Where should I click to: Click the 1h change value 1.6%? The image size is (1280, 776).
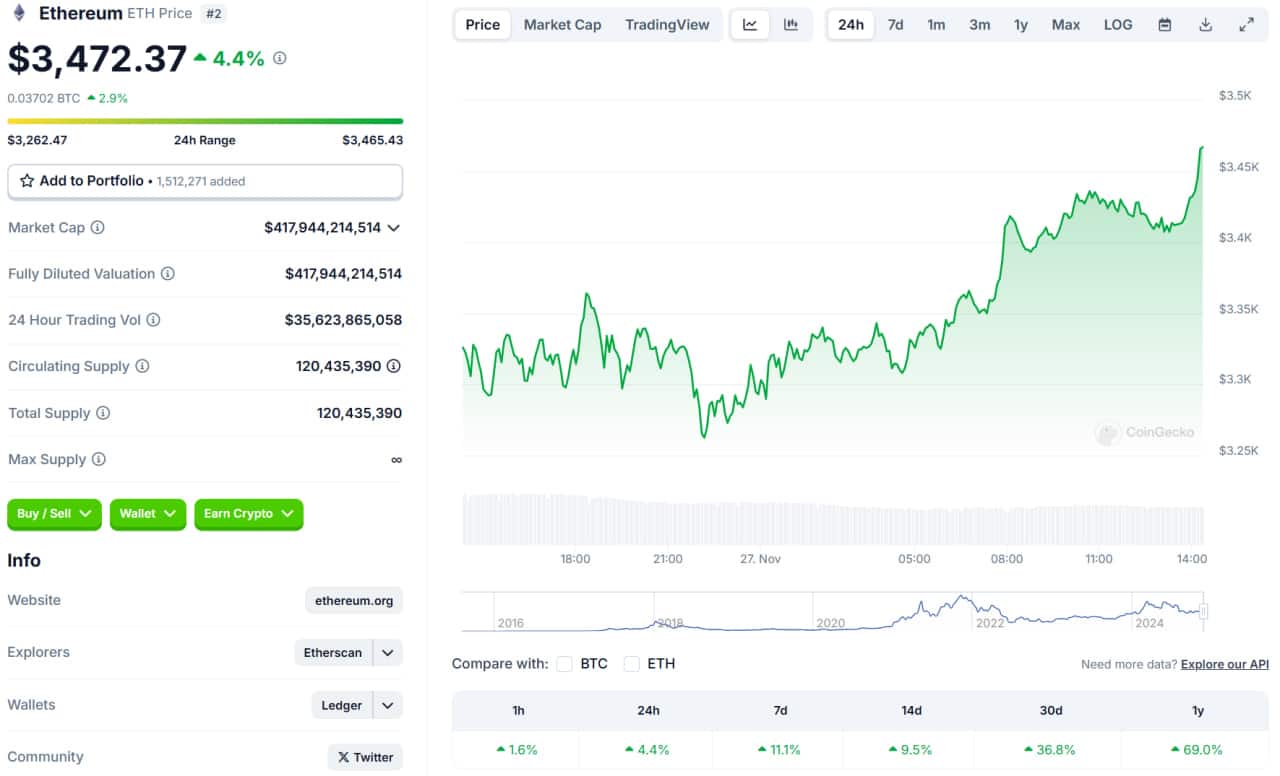(x=518, y=750)
